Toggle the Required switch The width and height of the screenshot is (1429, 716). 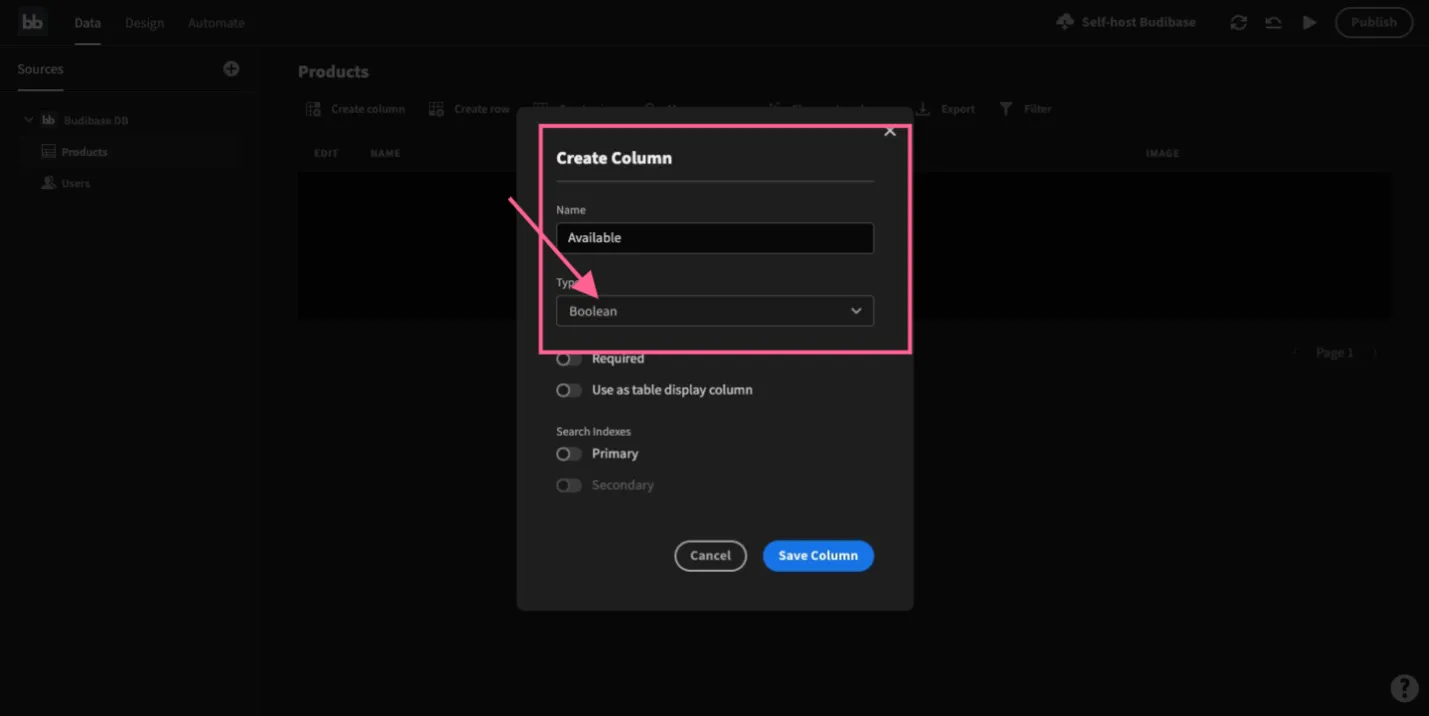569,359
